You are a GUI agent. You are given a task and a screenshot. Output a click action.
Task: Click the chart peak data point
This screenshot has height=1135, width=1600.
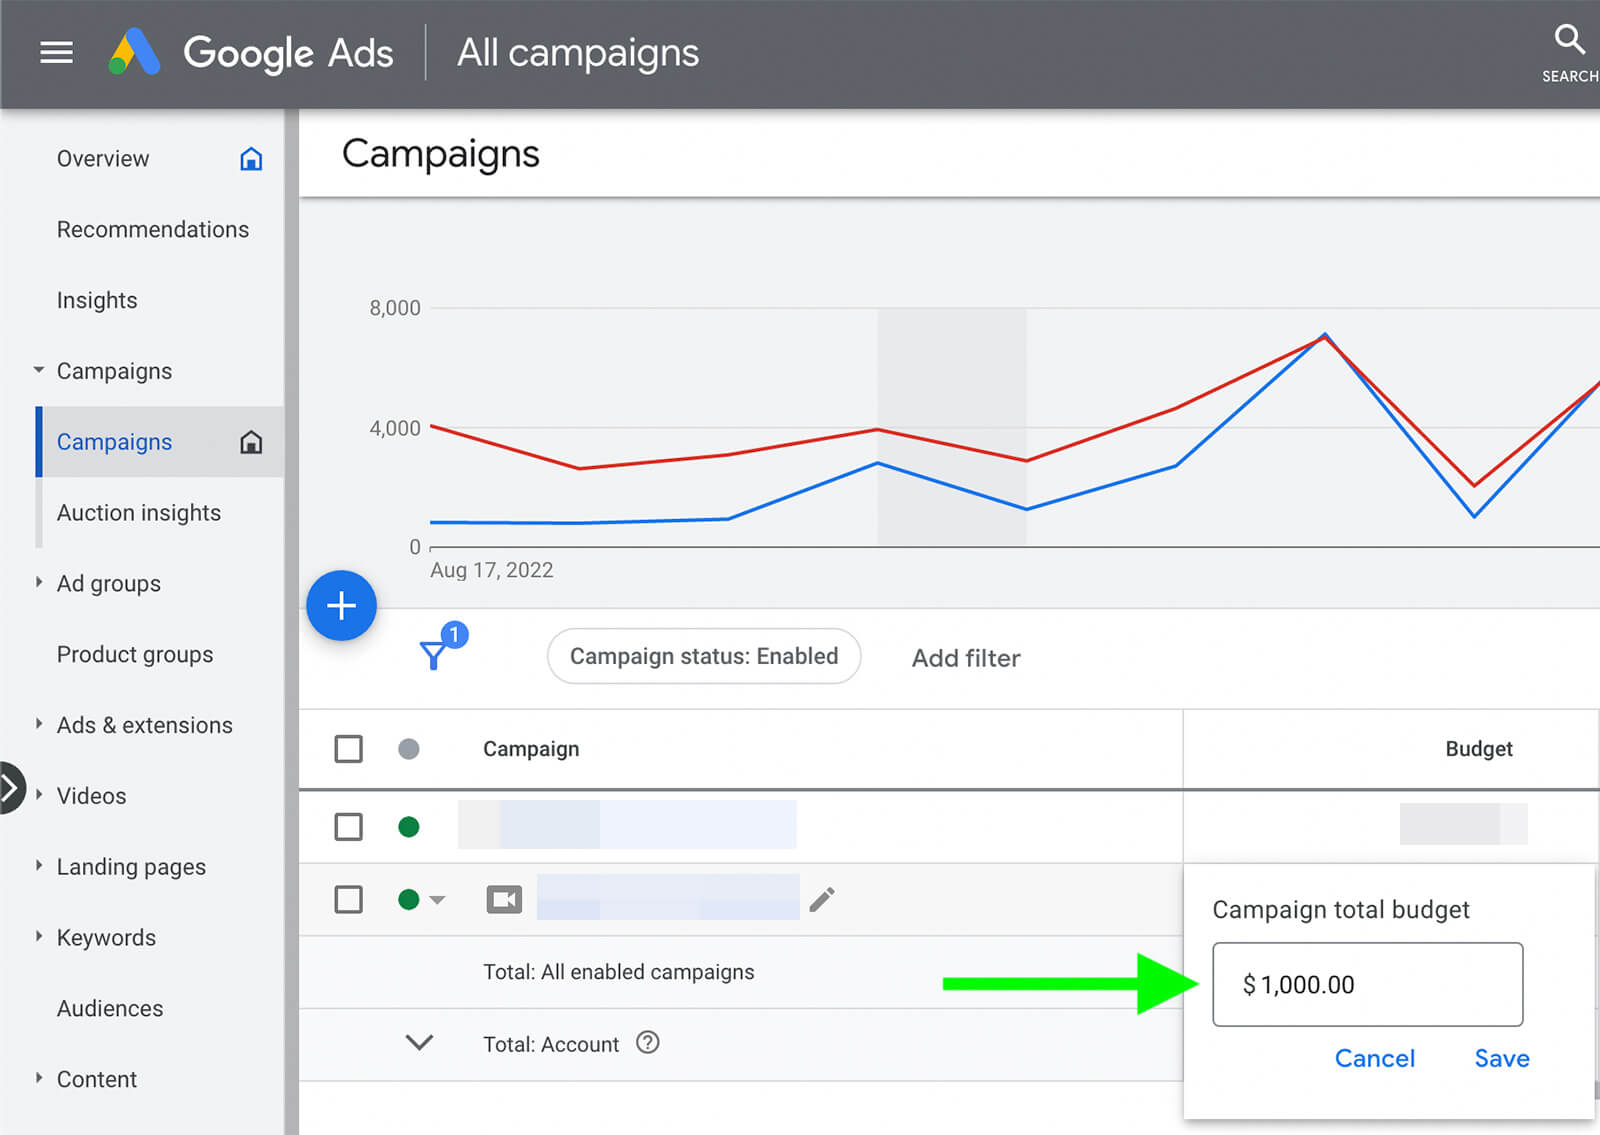[x=1325, y=335]
